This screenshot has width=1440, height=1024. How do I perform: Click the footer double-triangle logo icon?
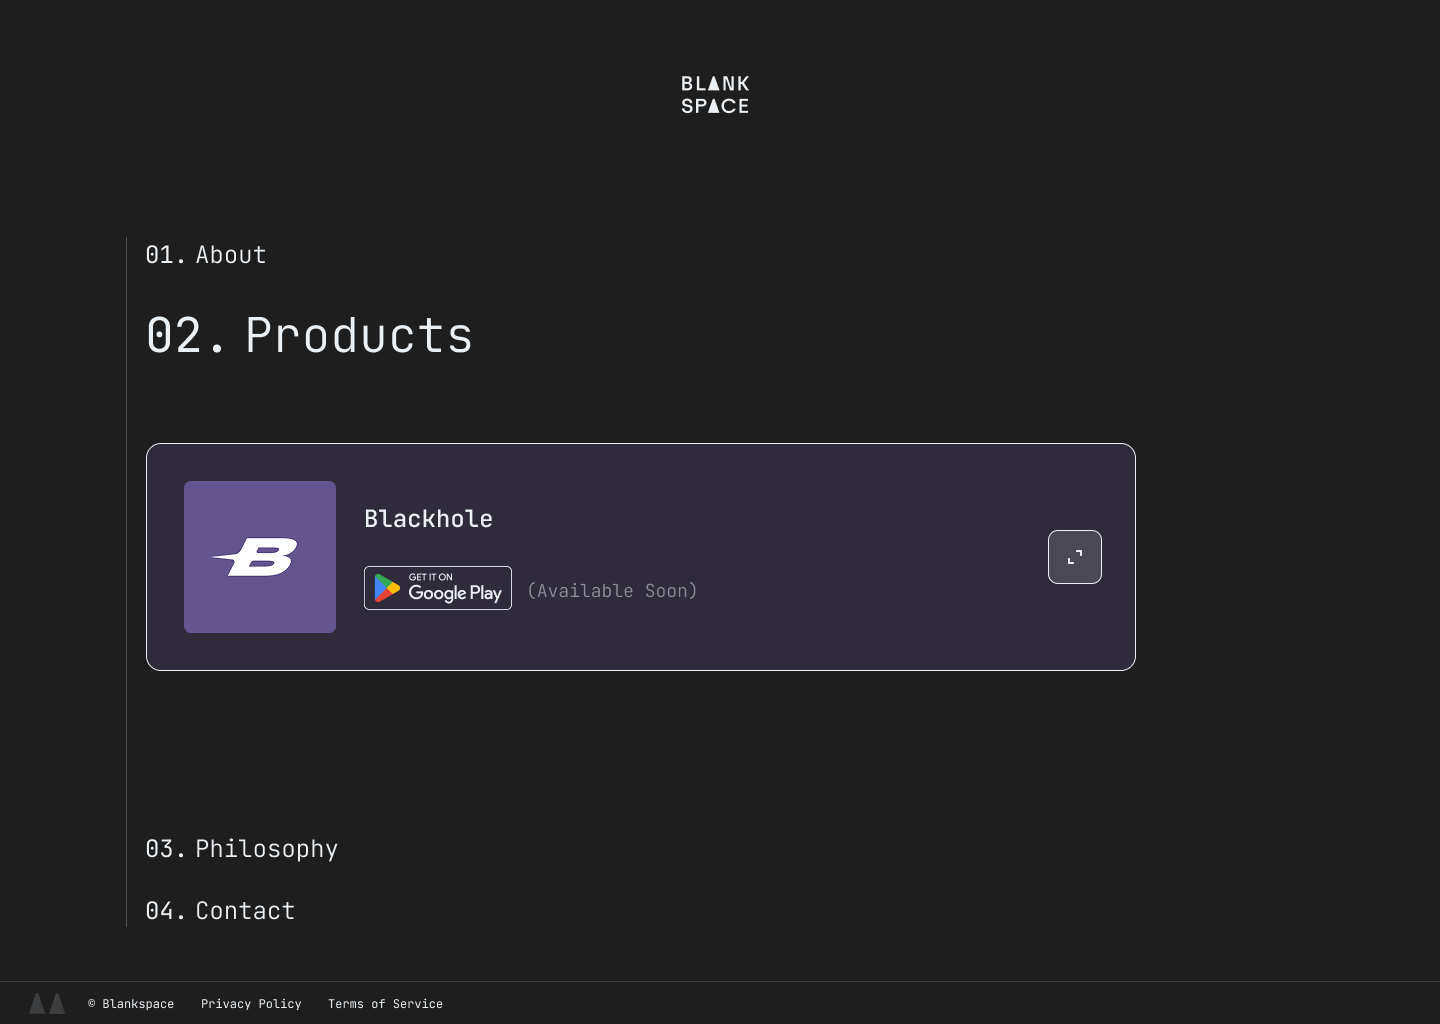point(47,1003)
